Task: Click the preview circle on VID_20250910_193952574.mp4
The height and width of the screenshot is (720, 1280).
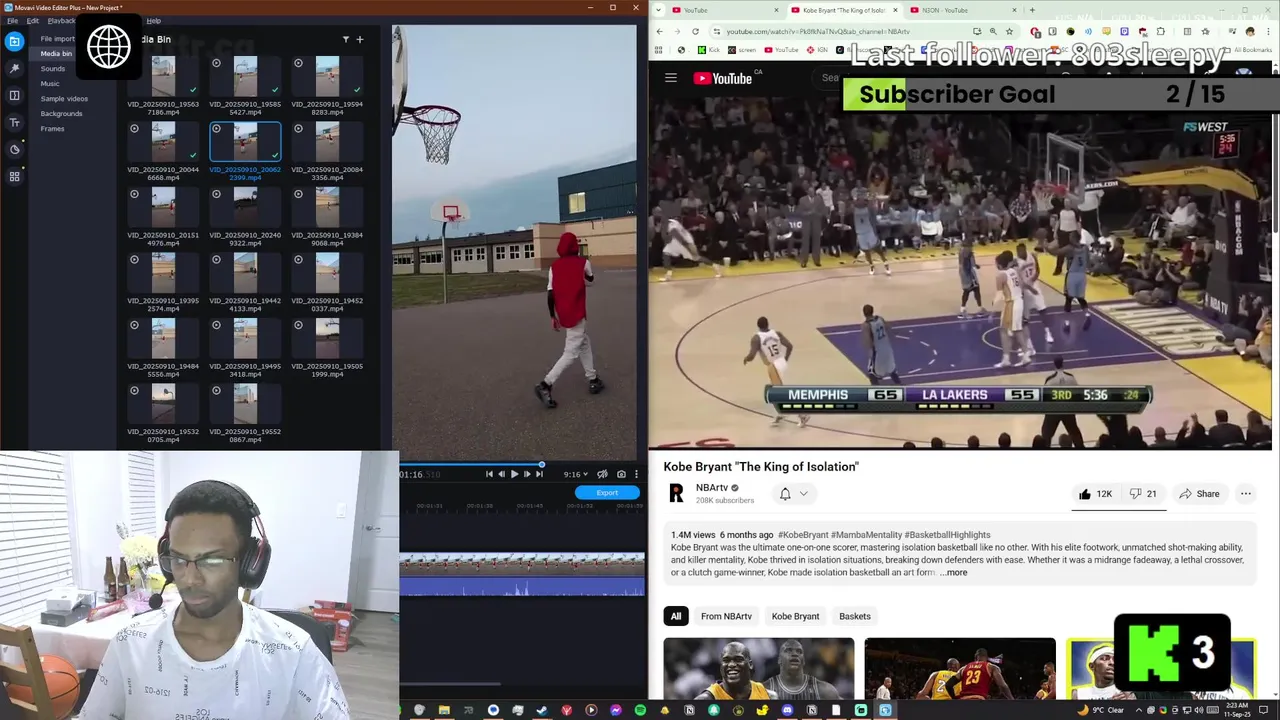Action: [134, 260]
